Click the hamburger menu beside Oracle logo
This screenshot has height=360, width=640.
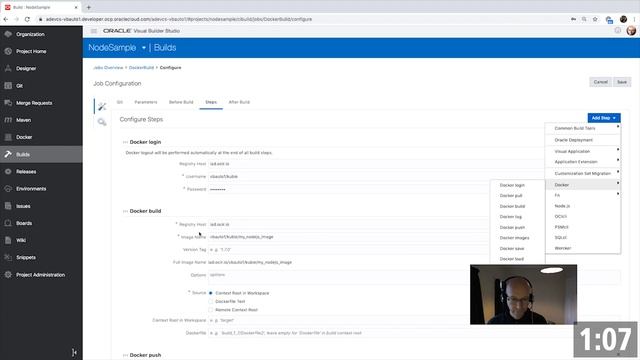coord(93,31)
